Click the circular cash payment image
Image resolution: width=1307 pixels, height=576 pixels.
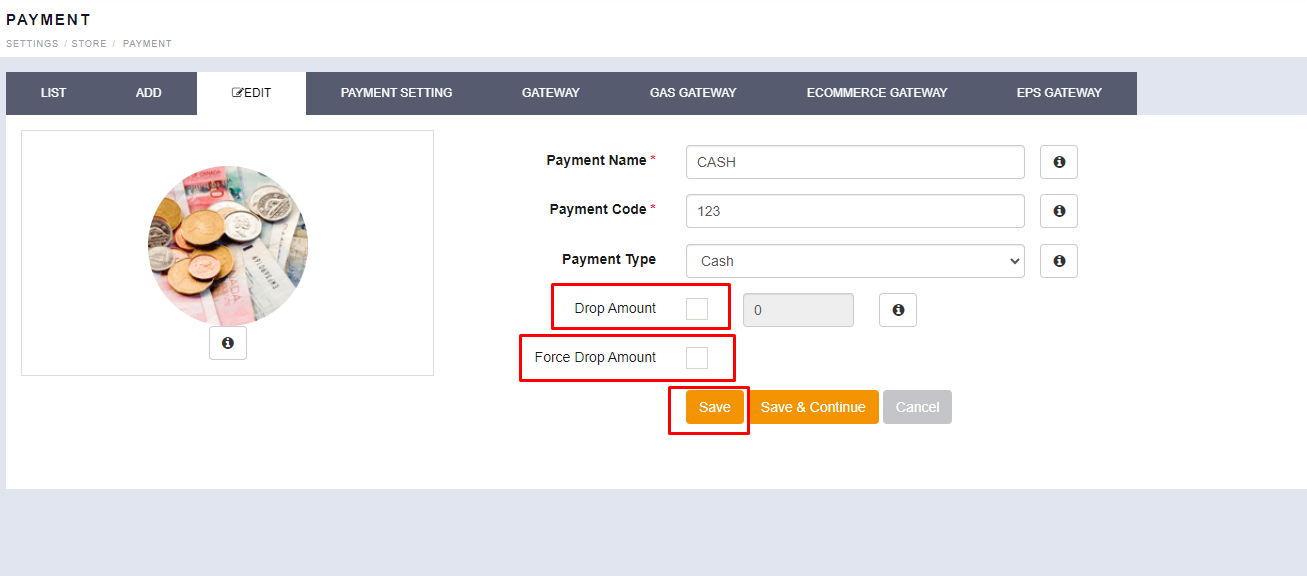click(228, 246)
